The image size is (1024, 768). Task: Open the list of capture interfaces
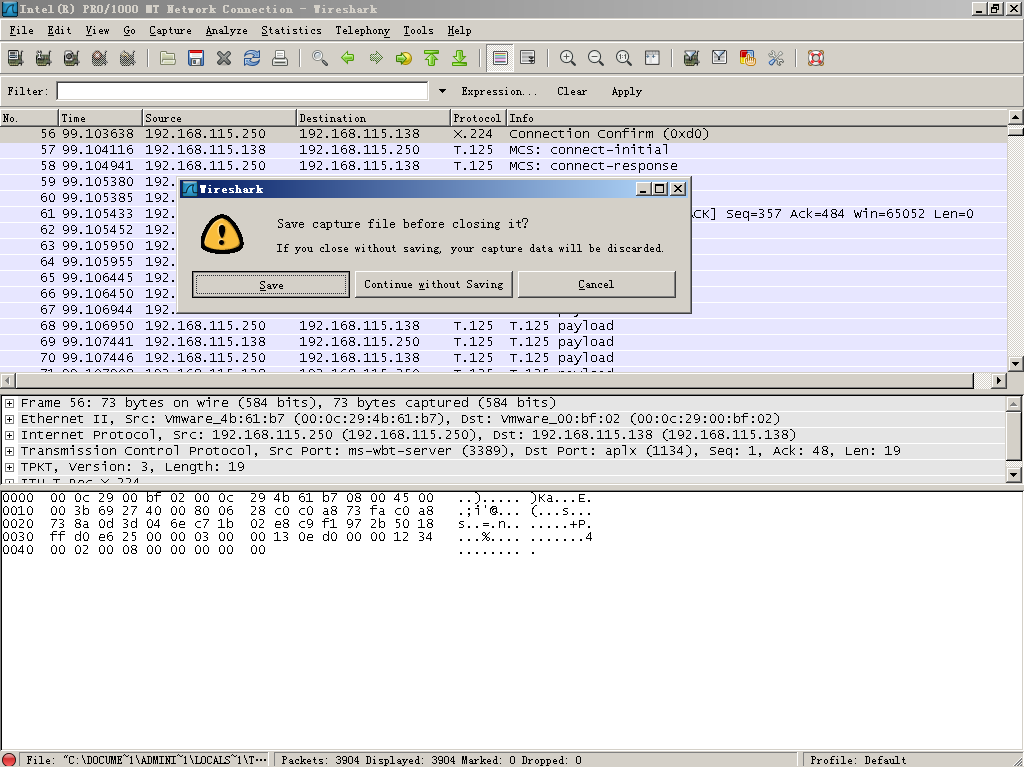click(16, 58)
